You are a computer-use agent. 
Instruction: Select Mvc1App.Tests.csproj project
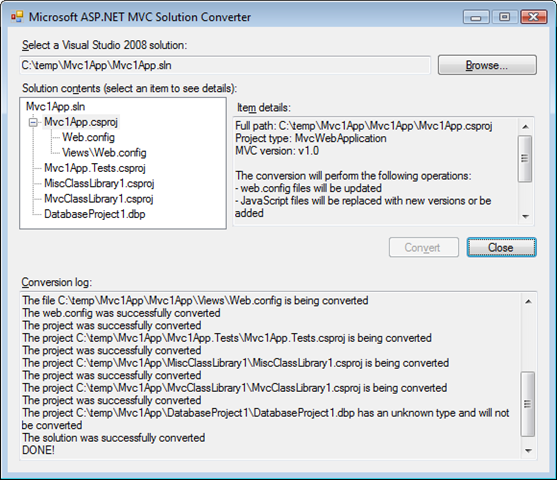tap(95, 168)
